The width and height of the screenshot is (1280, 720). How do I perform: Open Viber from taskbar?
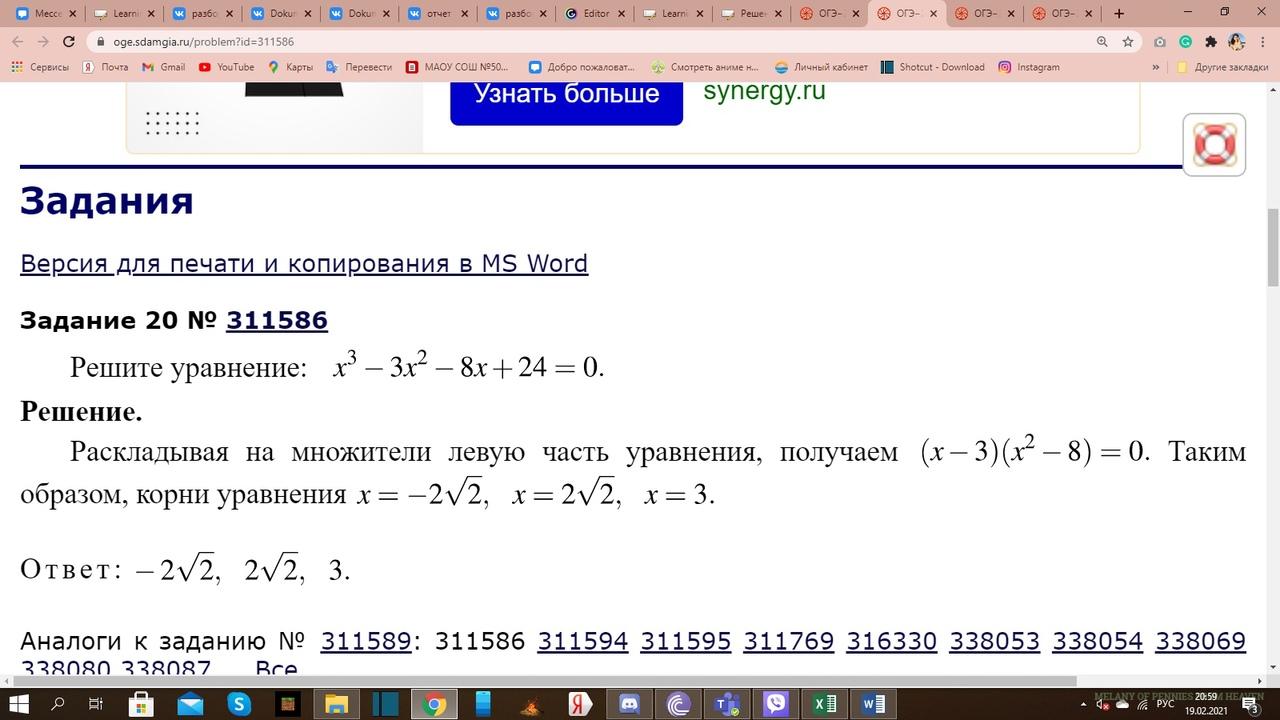coord(776,705)
